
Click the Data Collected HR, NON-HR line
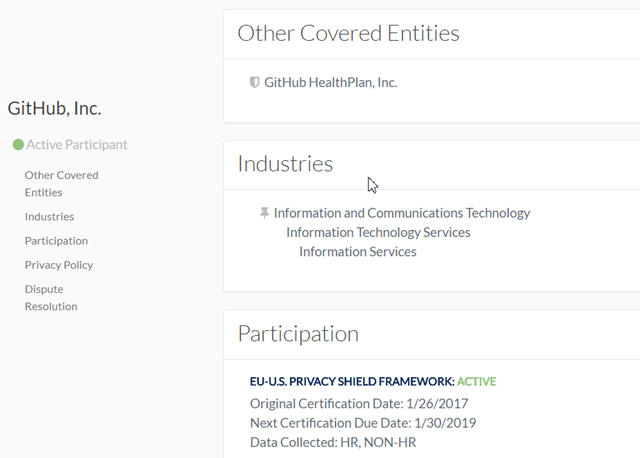coord(333,442)
